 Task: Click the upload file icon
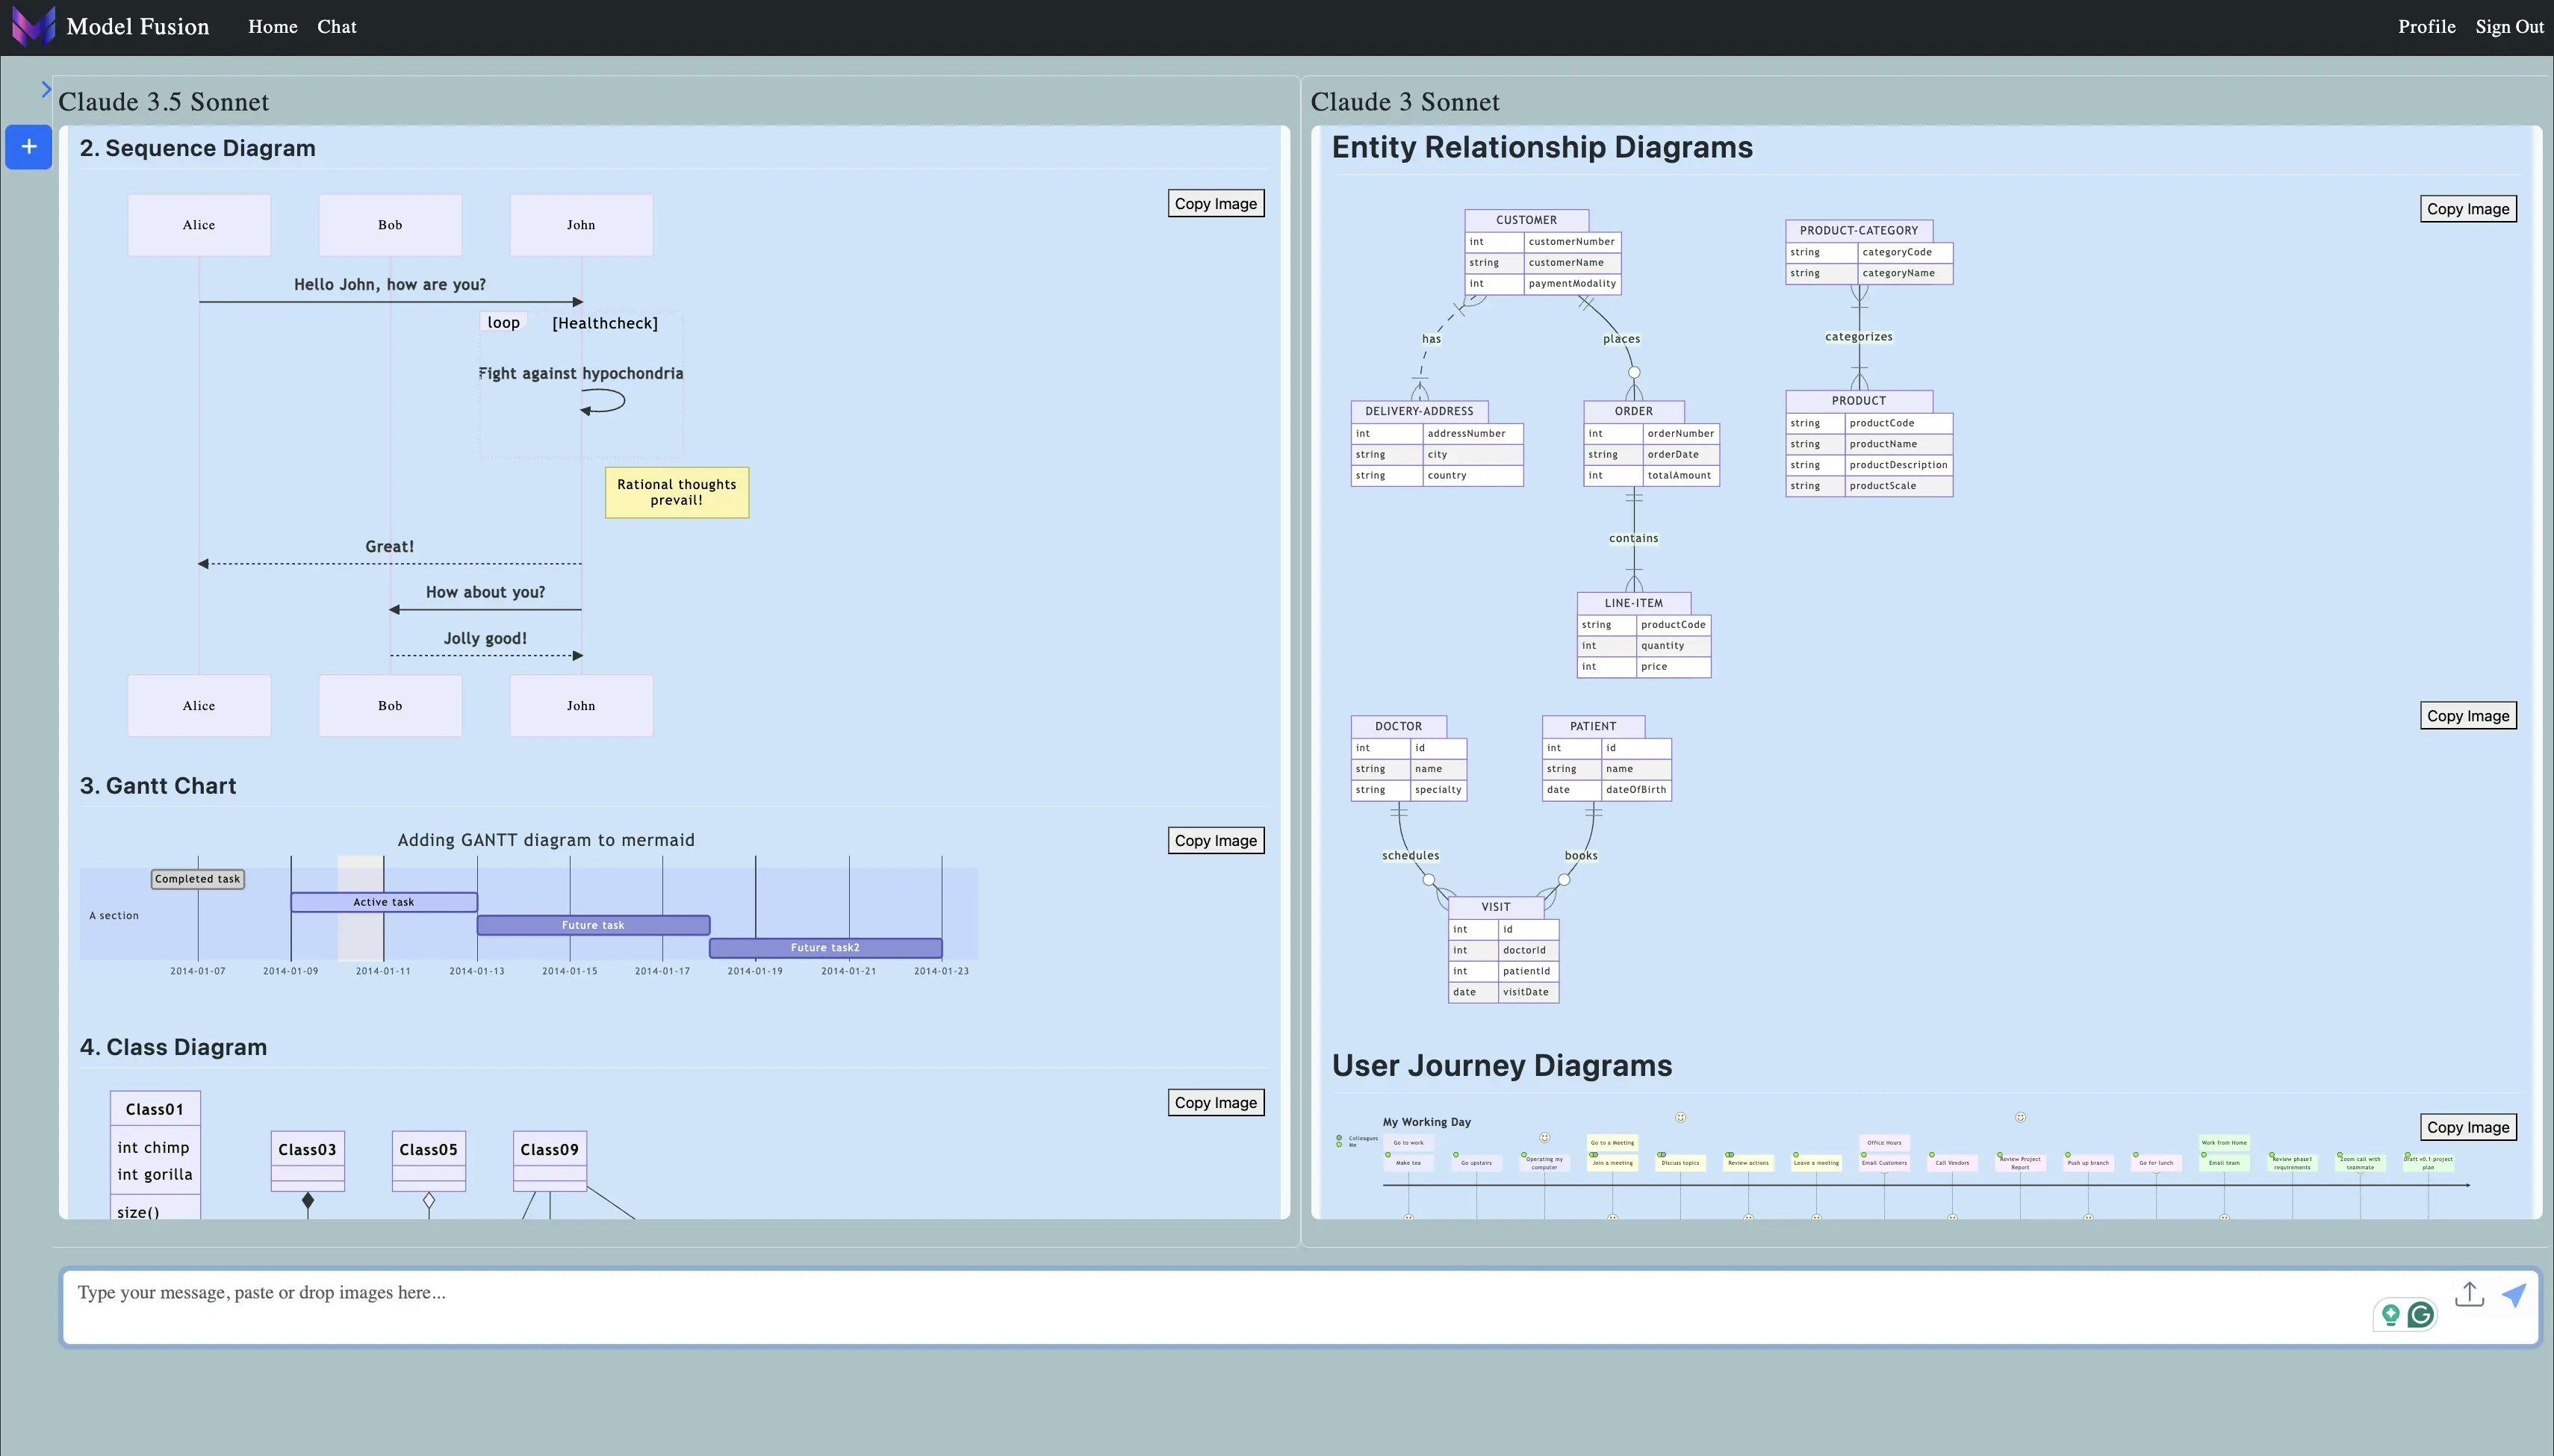click(x=2469, y=1294)
